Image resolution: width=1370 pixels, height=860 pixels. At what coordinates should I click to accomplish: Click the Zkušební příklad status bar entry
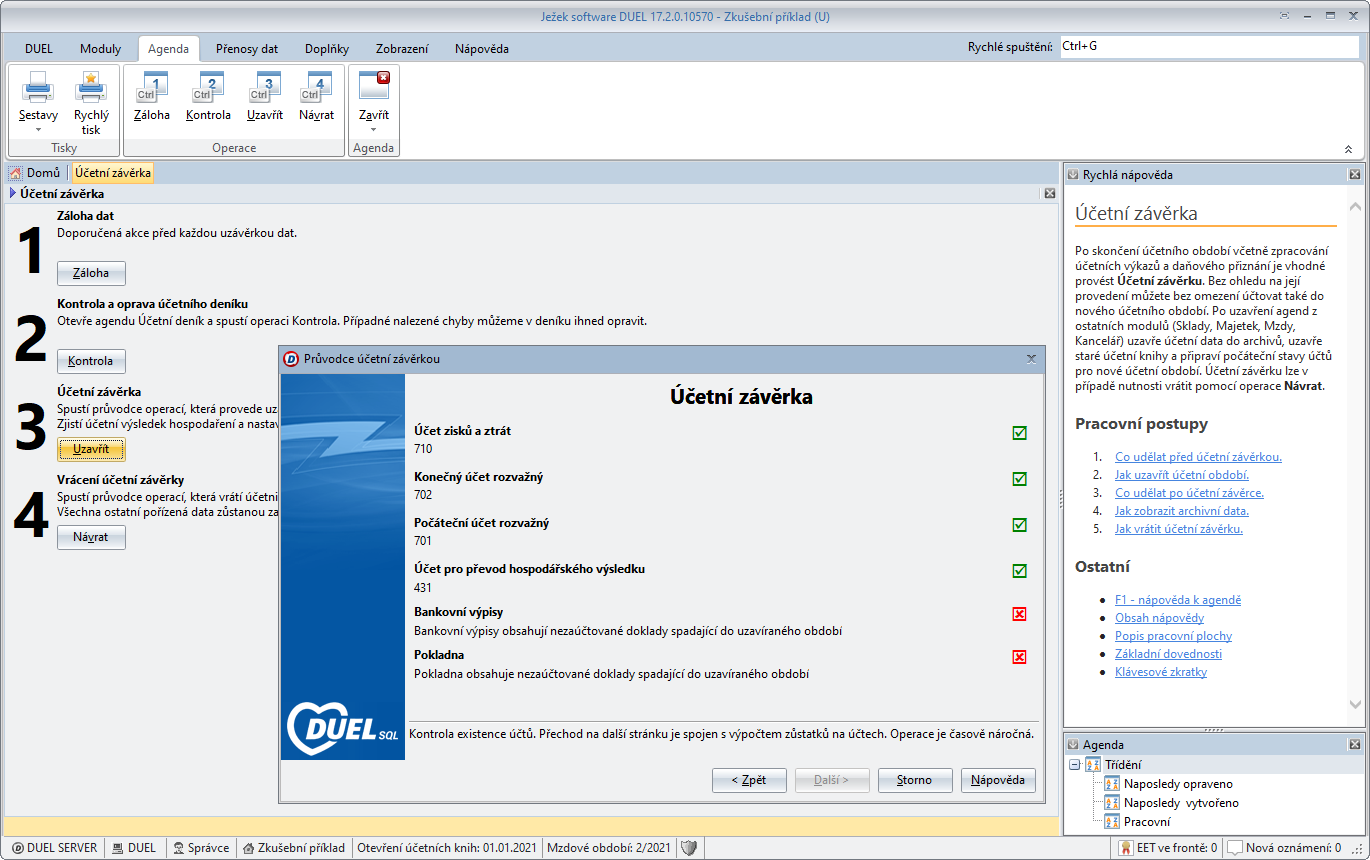(x=294, y=848)
